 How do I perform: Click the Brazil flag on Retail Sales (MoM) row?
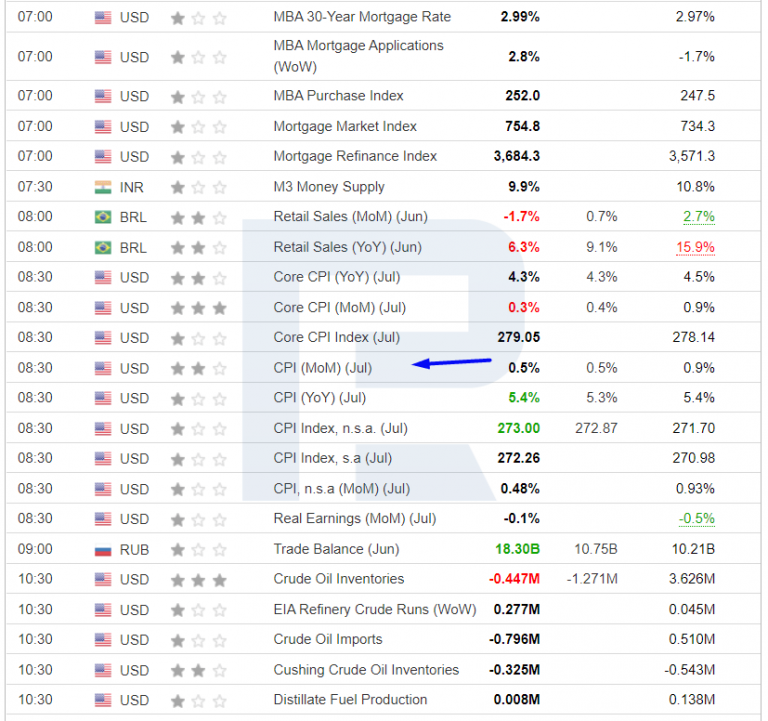pos(103,217)
